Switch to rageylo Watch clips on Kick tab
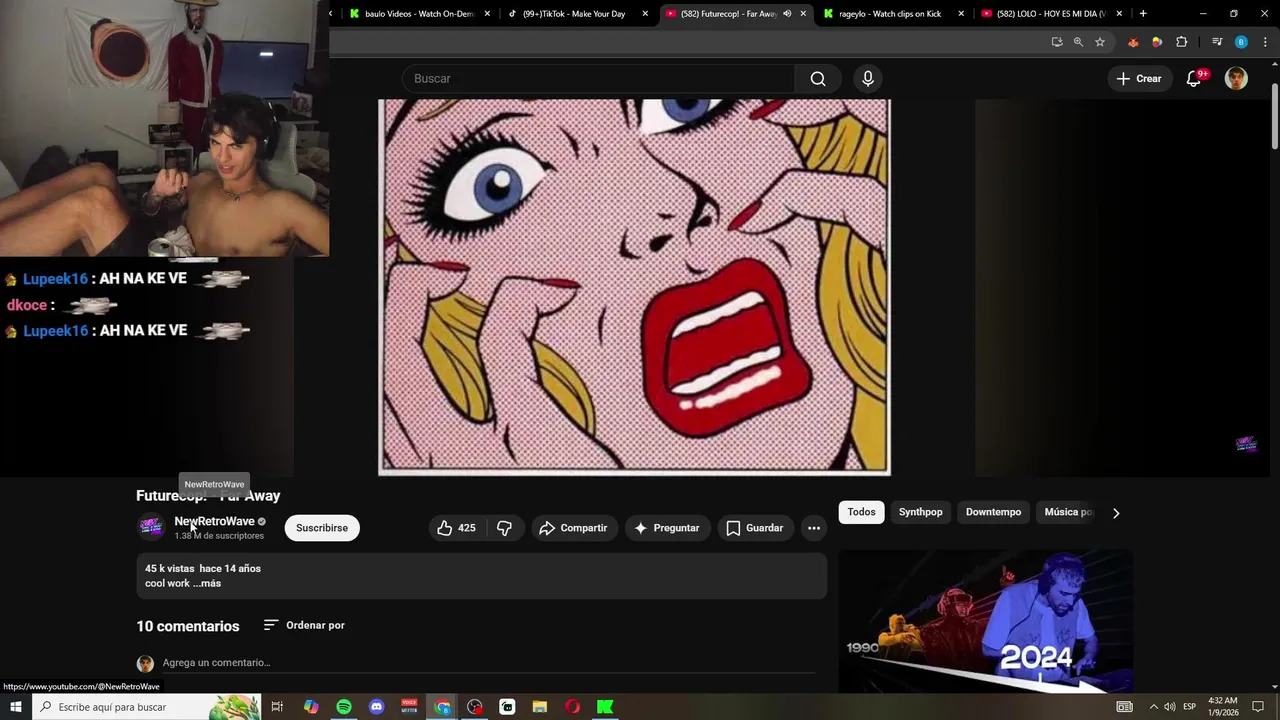1280x720 pixels. pos(890,14)
